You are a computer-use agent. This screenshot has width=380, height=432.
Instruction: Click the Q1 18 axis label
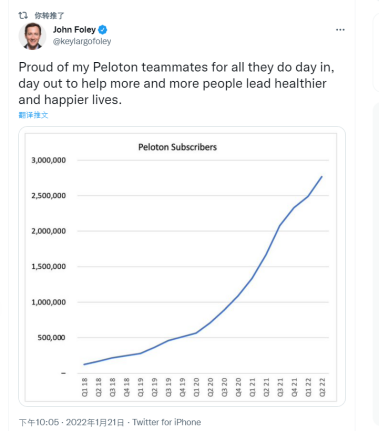point(85,387)
